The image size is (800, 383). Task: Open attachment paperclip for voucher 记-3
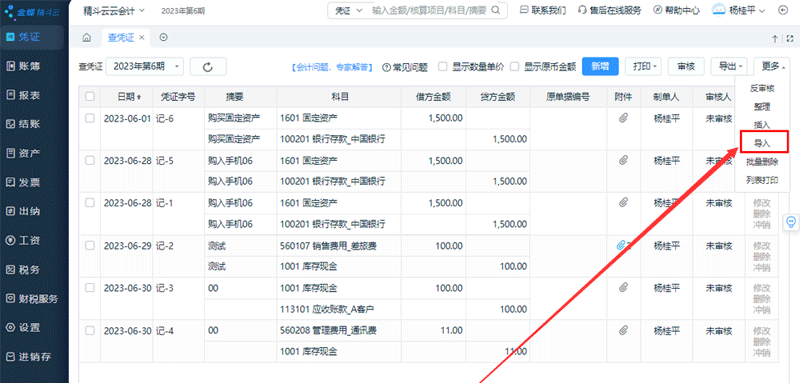tap(623, 288)
